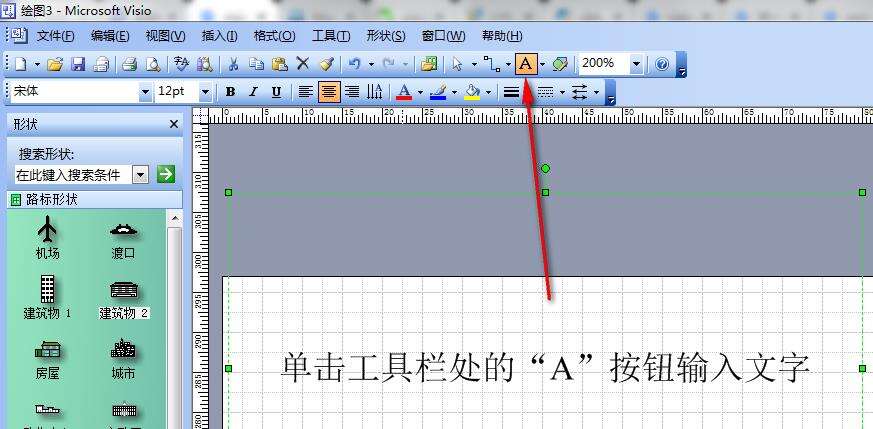873x429 pixels.
Task: Click the green search arrow button
Action: click(x=165, y=174)
